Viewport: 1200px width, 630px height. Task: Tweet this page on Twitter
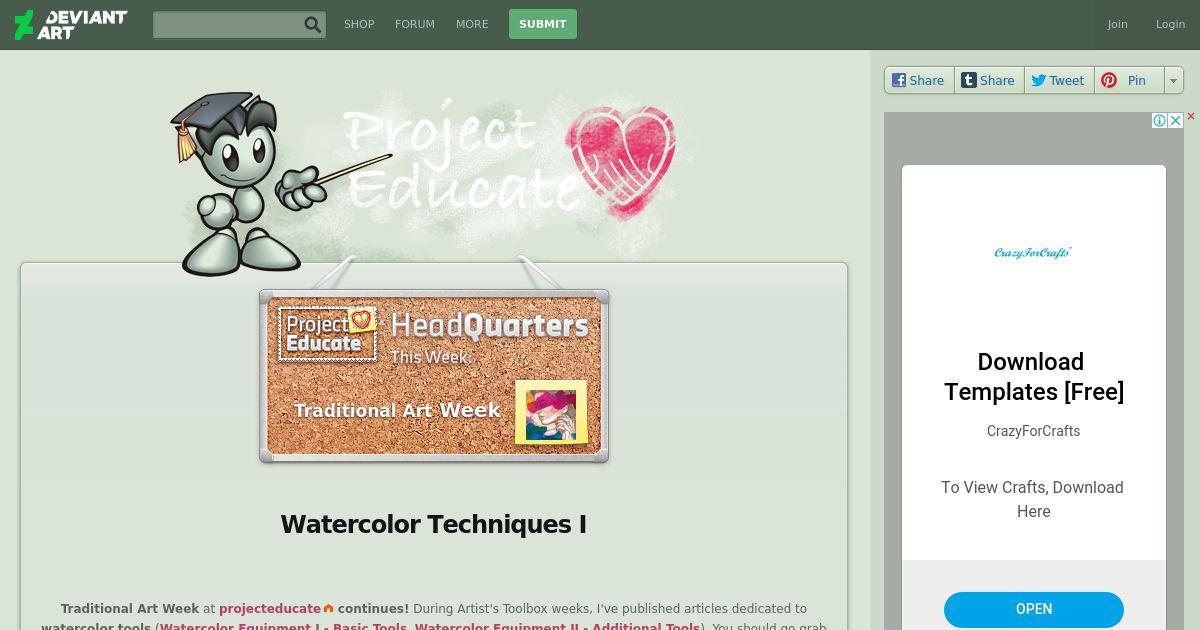[x=1059, y=80]
